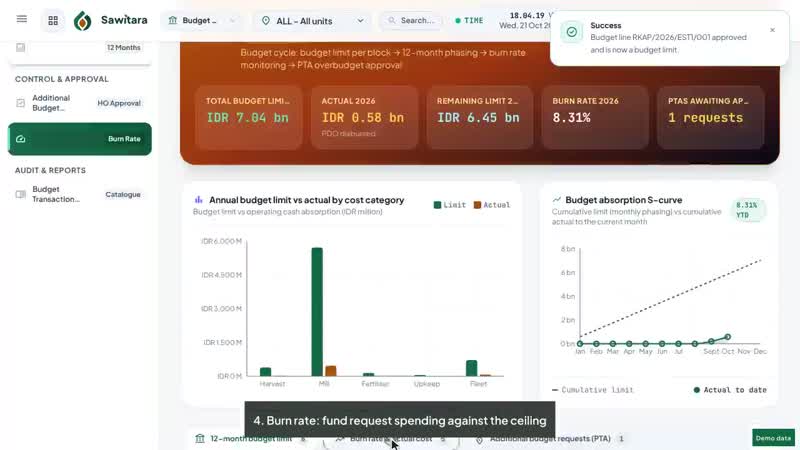
Task: Click the Additional Budget checklist icon
Action: 20,103
